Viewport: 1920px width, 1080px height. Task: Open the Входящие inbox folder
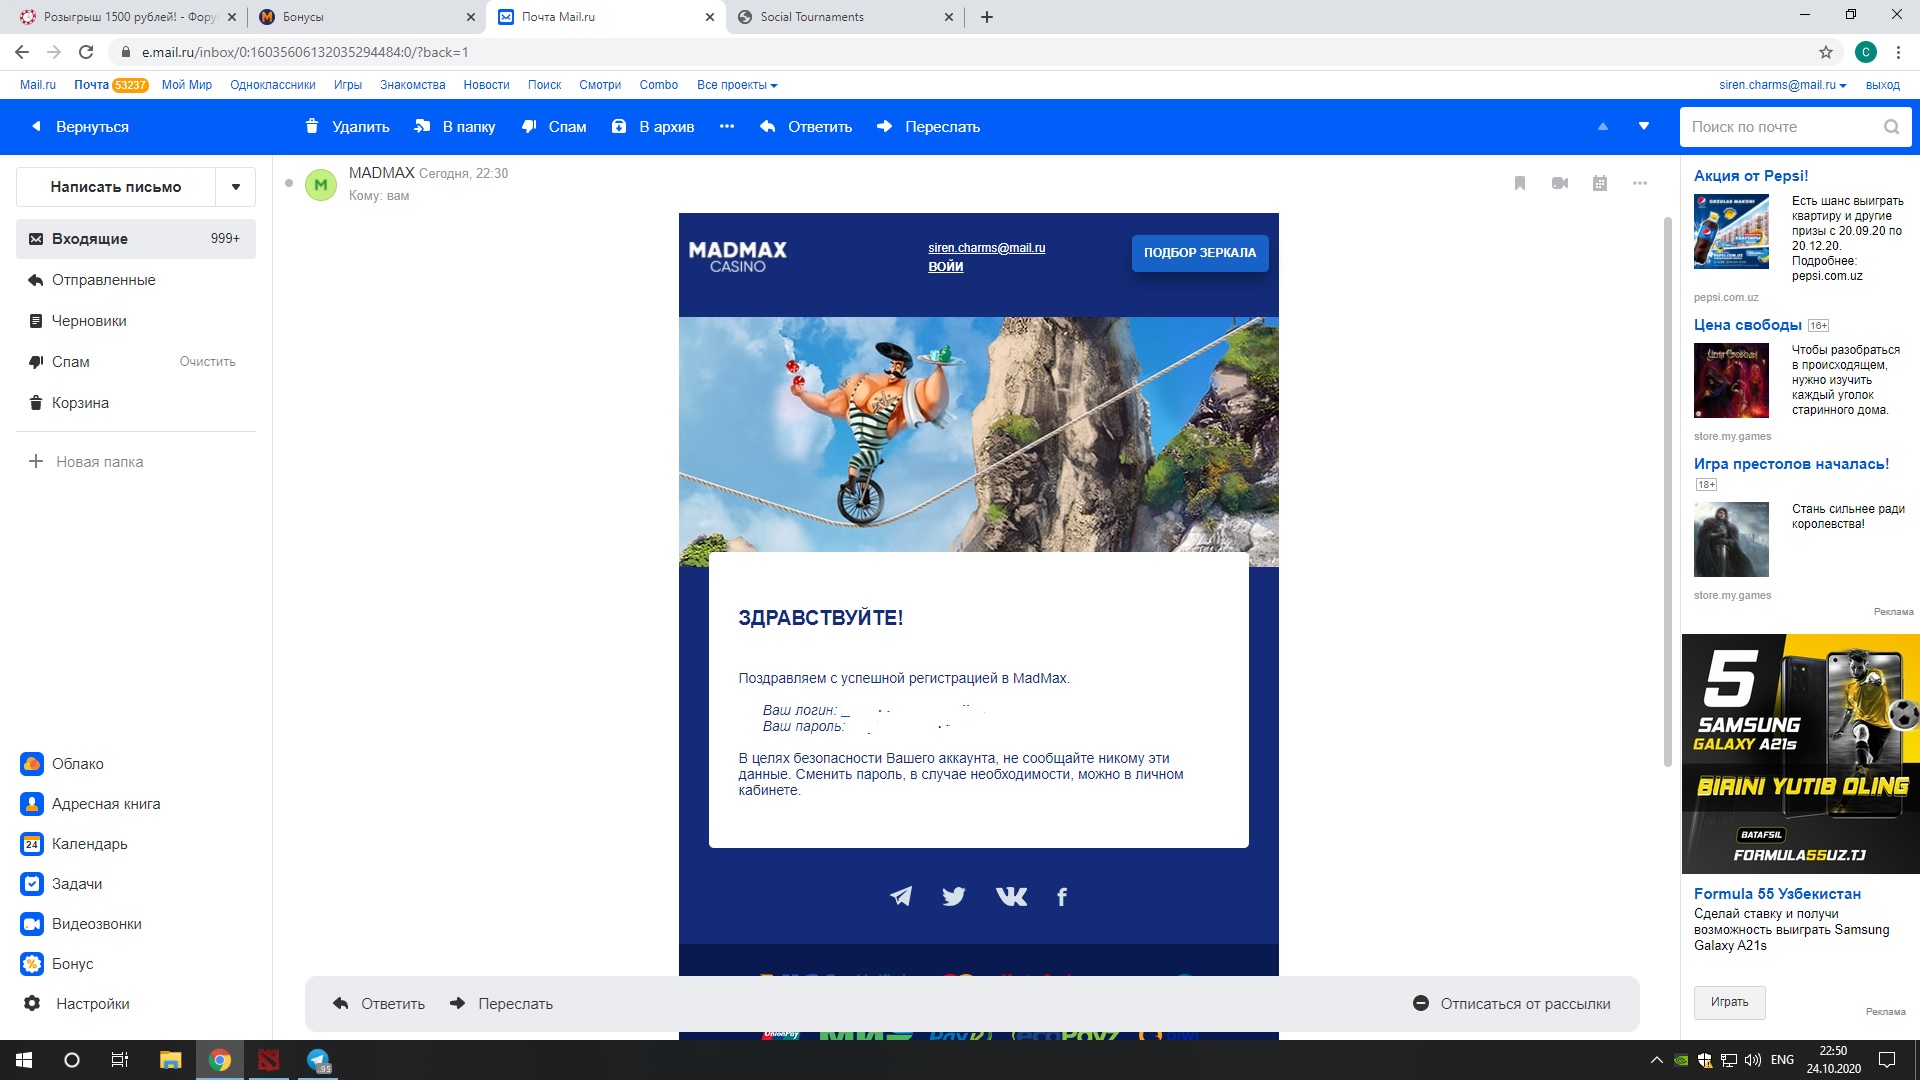pyautogui.click(x=90, y=239)
